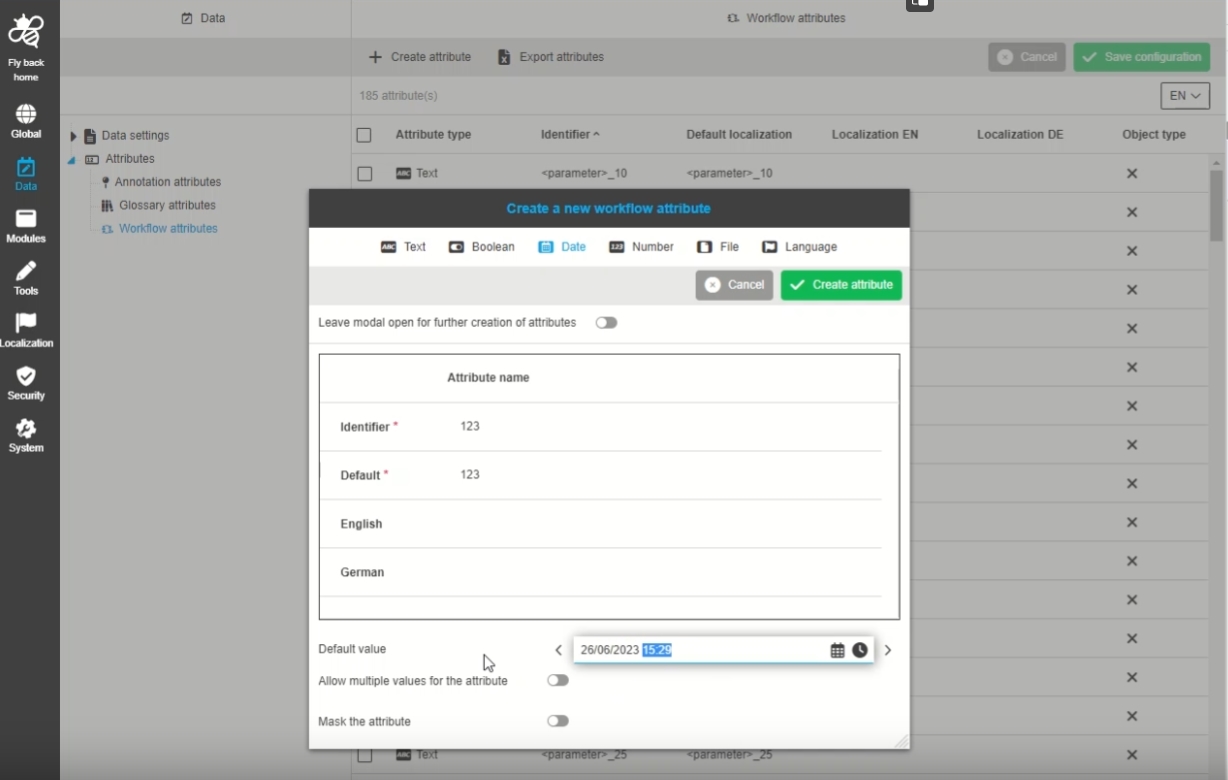This screenshot has height=780, width=1228.
Task: Click the clock icon in Default value field
Action: 860,650
